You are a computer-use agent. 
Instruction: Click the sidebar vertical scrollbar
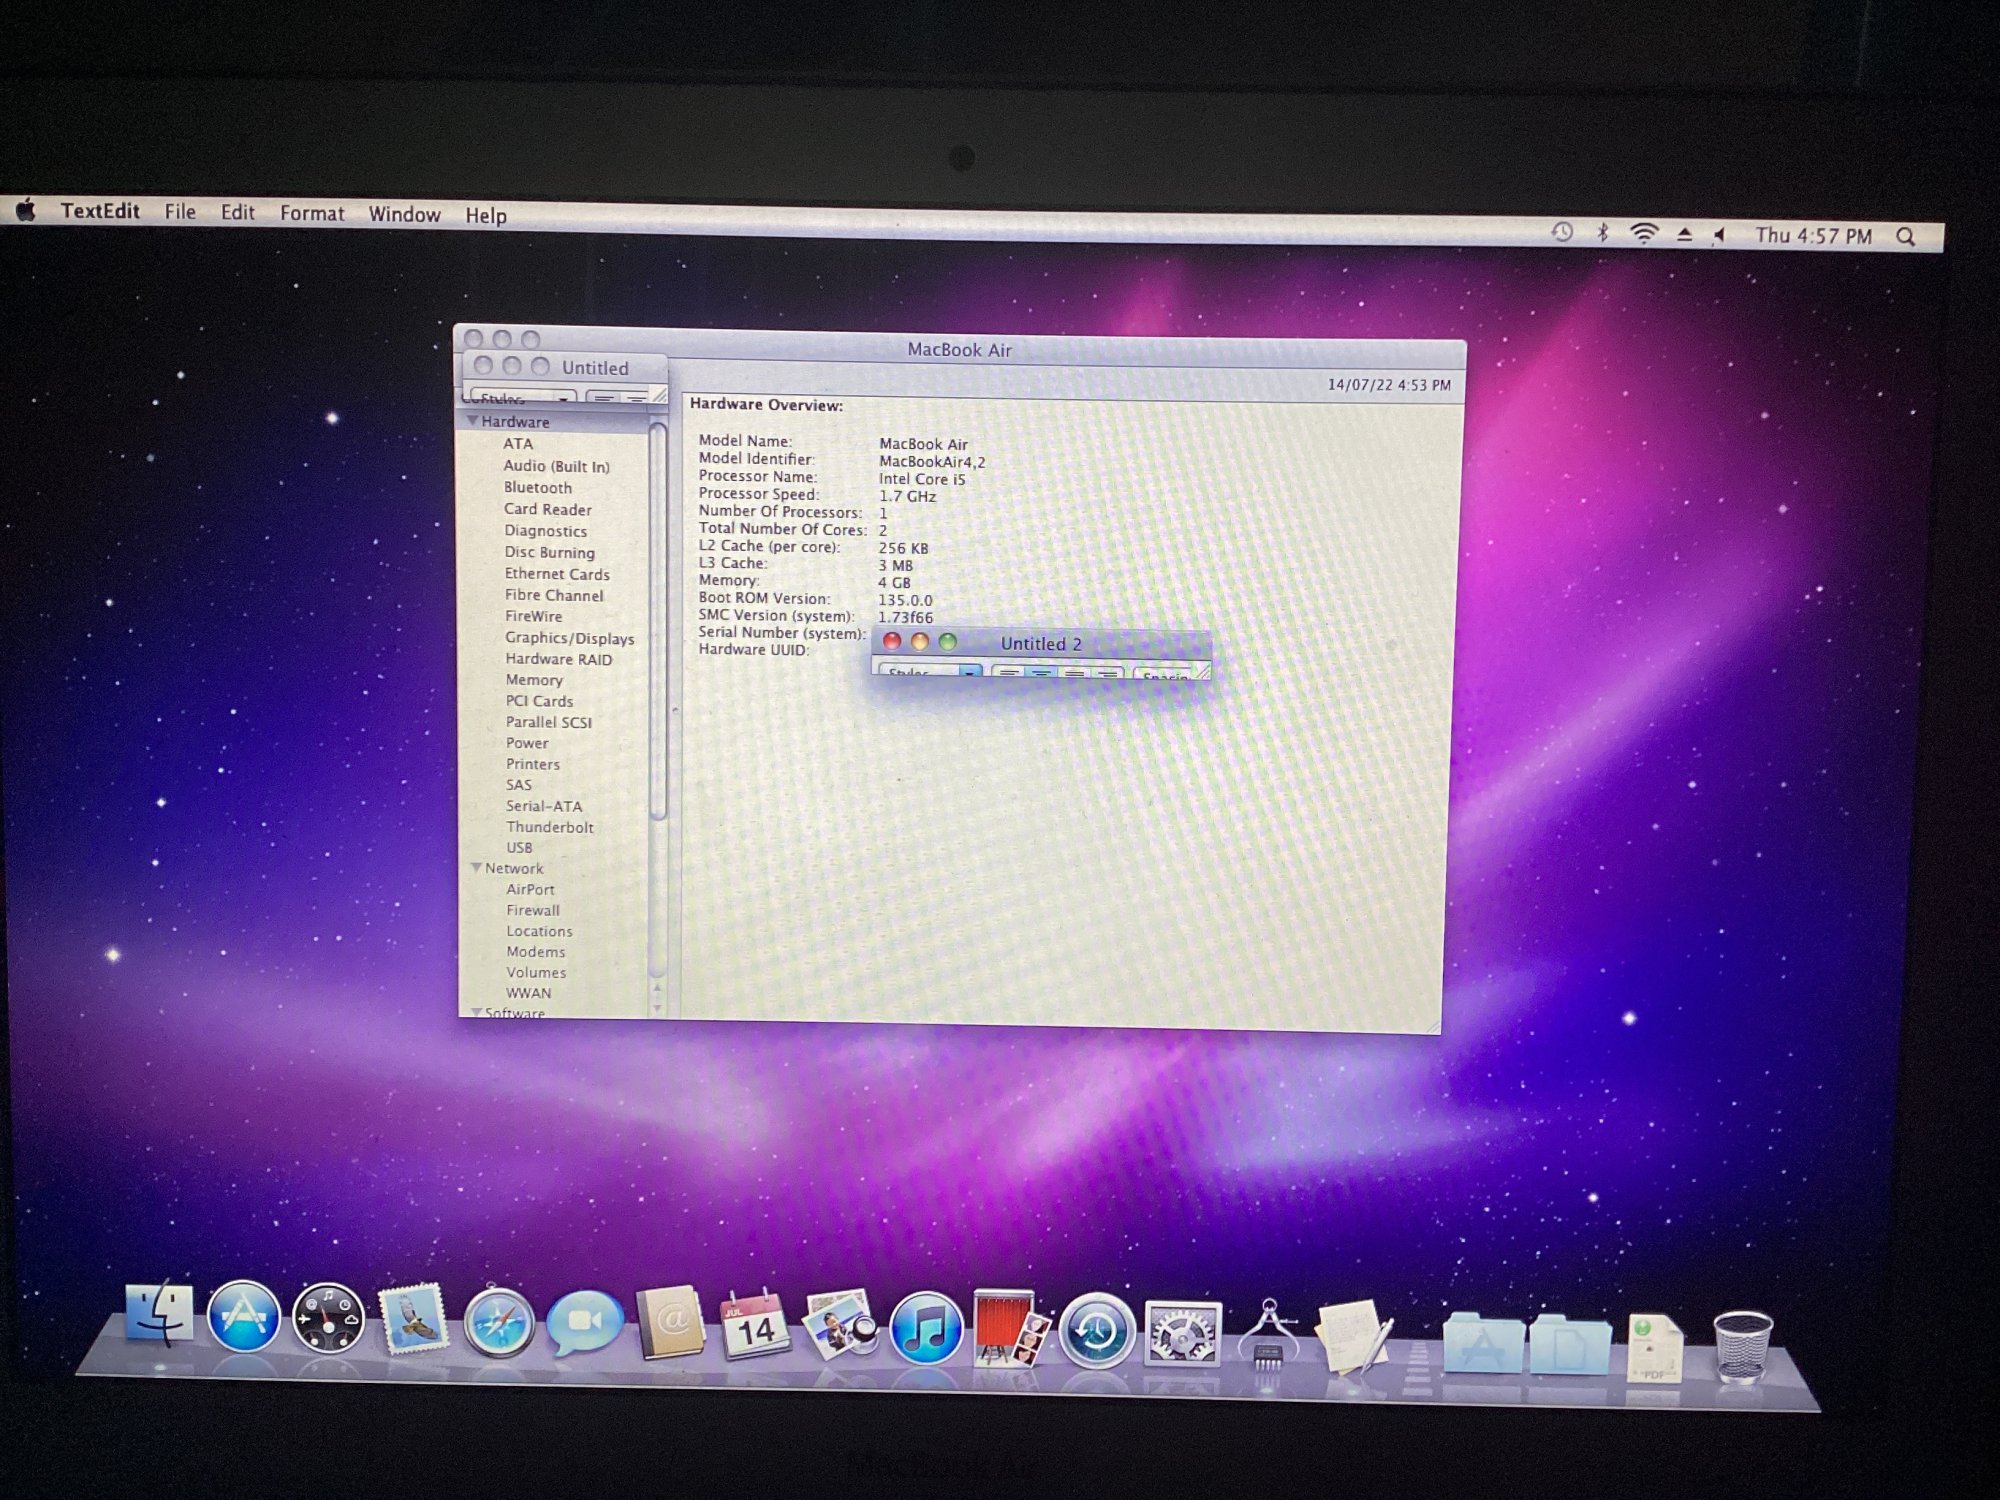(658, 620)
